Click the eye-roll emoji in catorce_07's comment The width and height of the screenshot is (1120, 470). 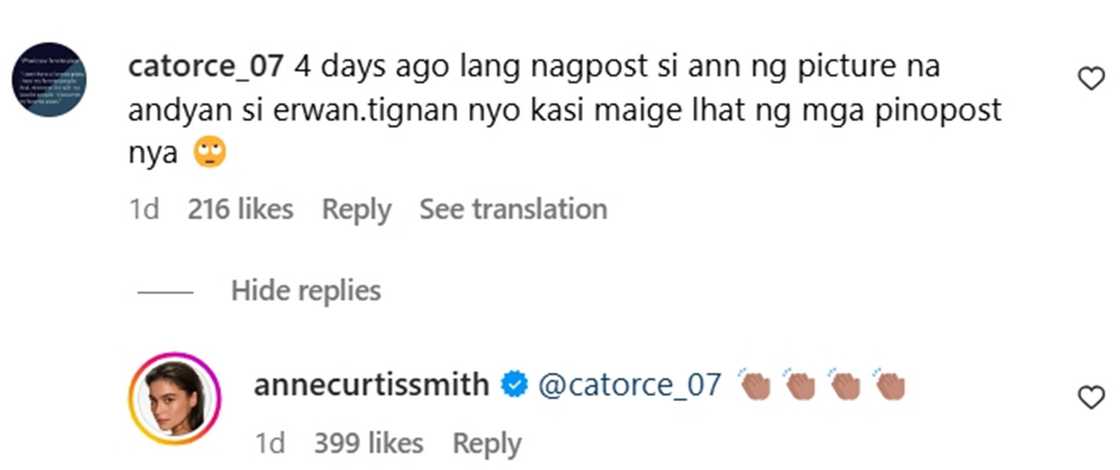(209, 152)
